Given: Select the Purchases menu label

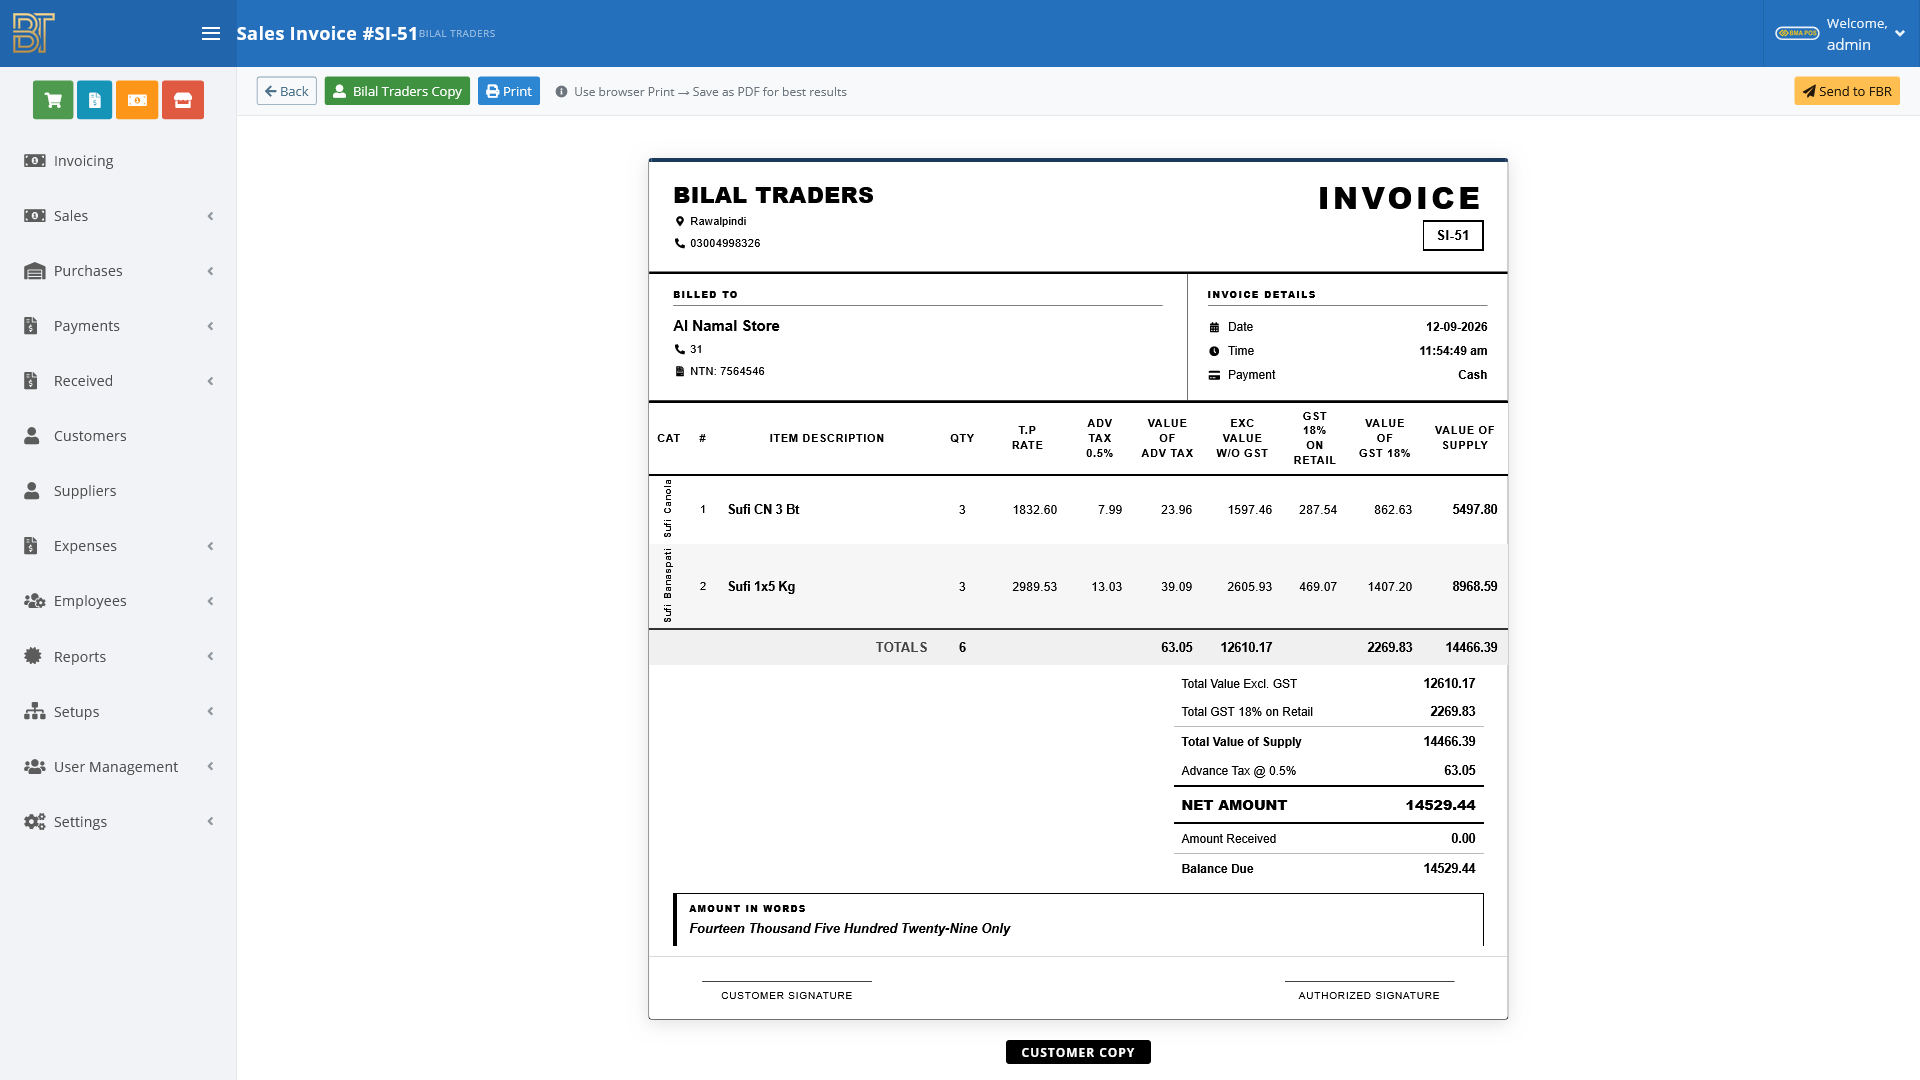Looking at the screenshot, I should click(x=88, y=271).
